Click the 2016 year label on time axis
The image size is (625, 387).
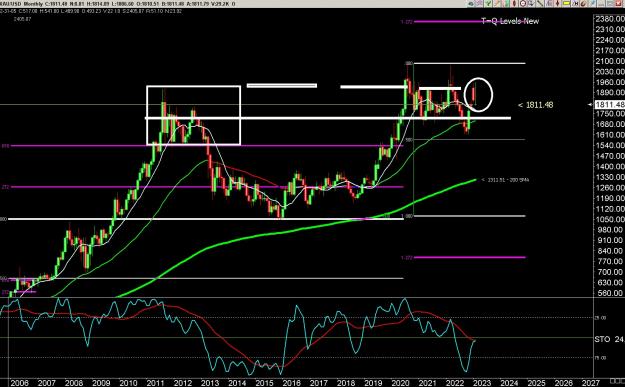tap(291, 383)
